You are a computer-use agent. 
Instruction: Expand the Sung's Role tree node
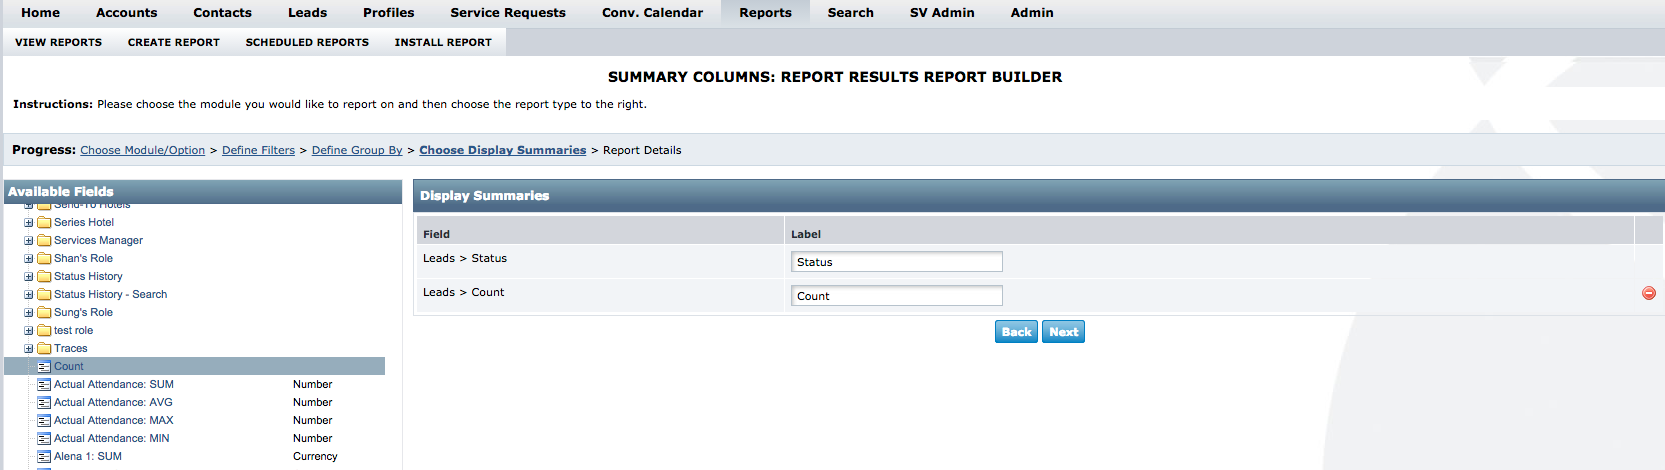29,312
